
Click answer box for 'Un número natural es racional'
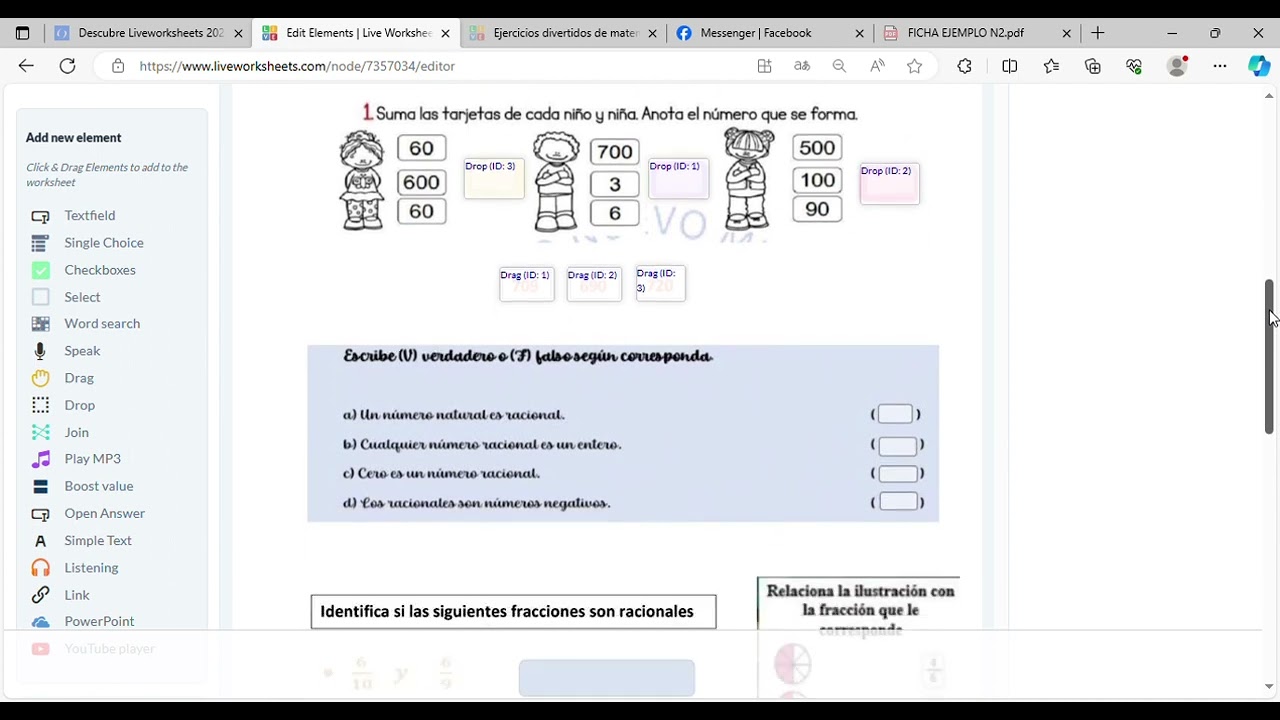coord(895,414)
